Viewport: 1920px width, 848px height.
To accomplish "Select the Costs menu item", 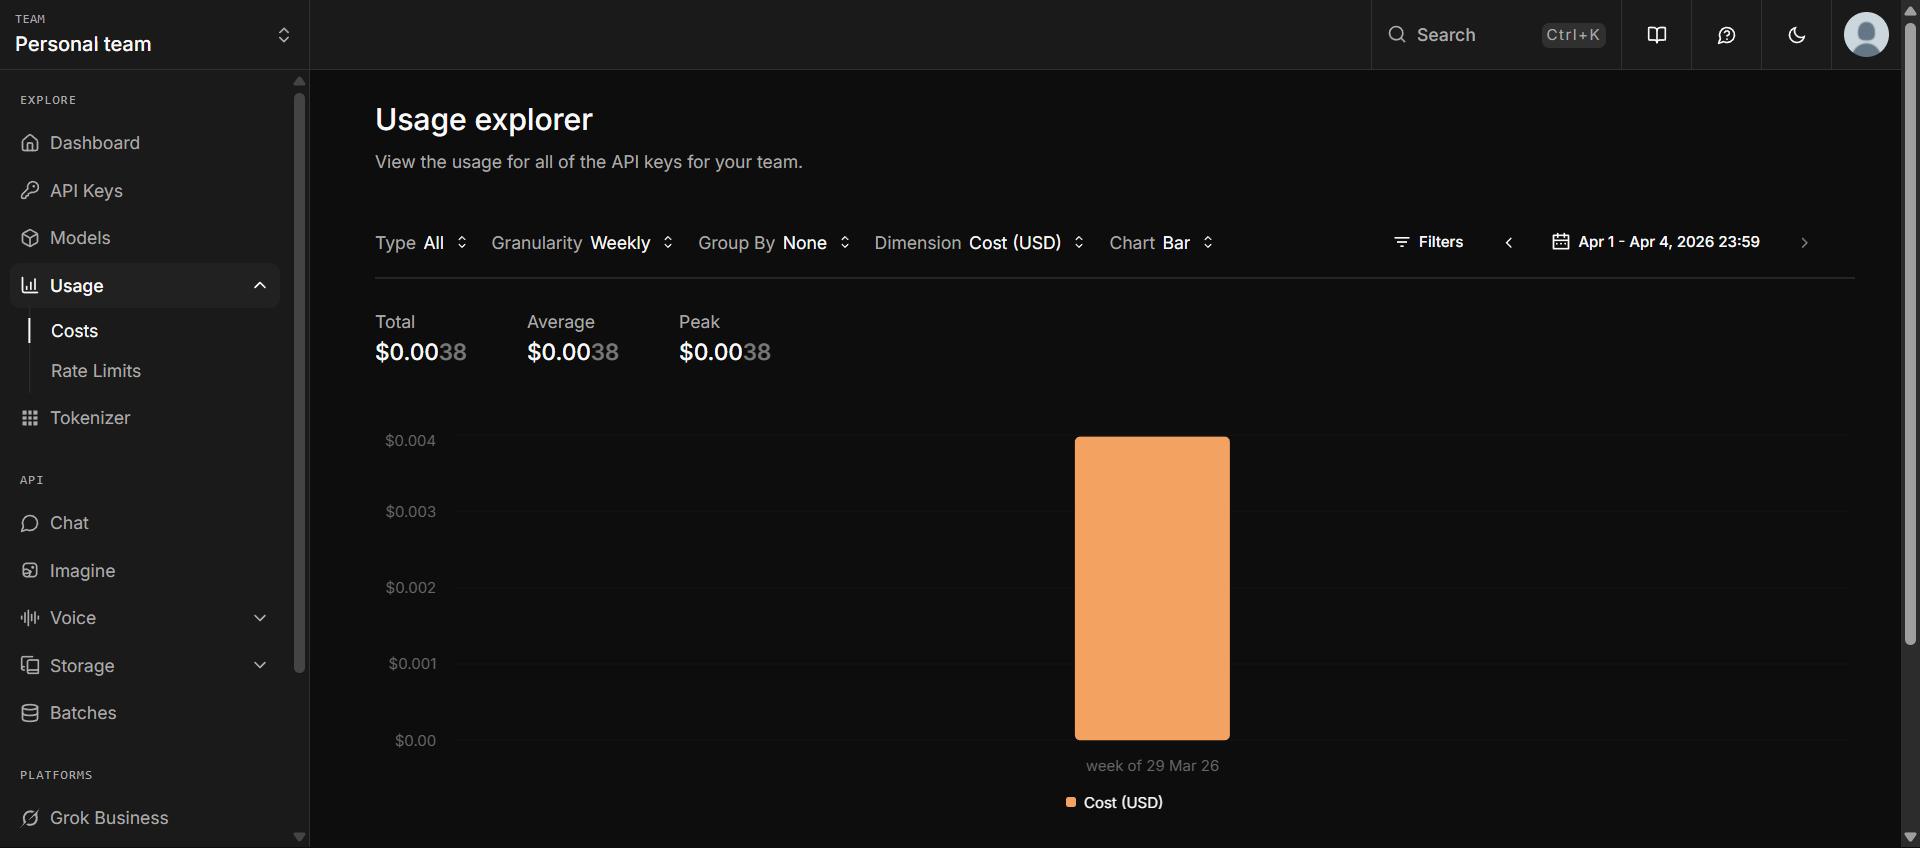I will click(74, 331).
